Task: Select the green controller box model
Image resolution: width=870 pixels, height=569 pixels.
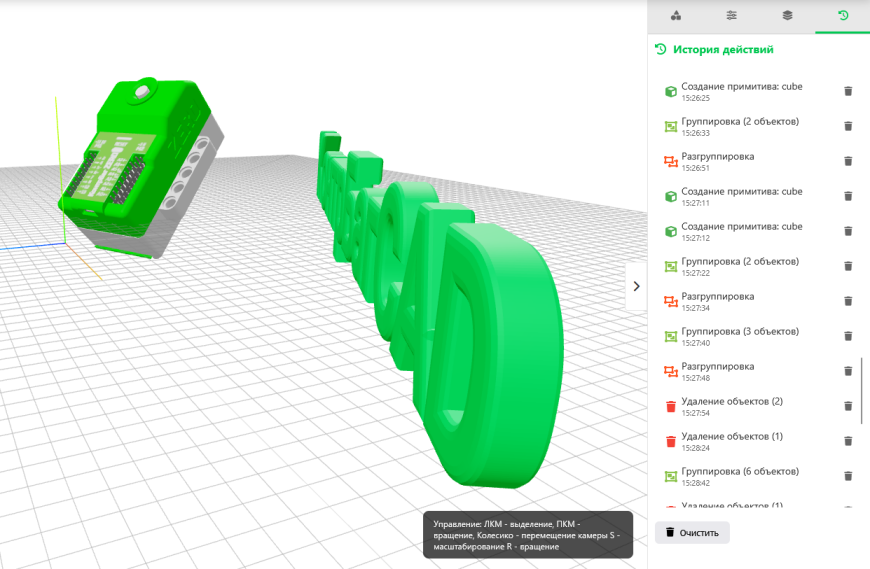Action: 141,166
